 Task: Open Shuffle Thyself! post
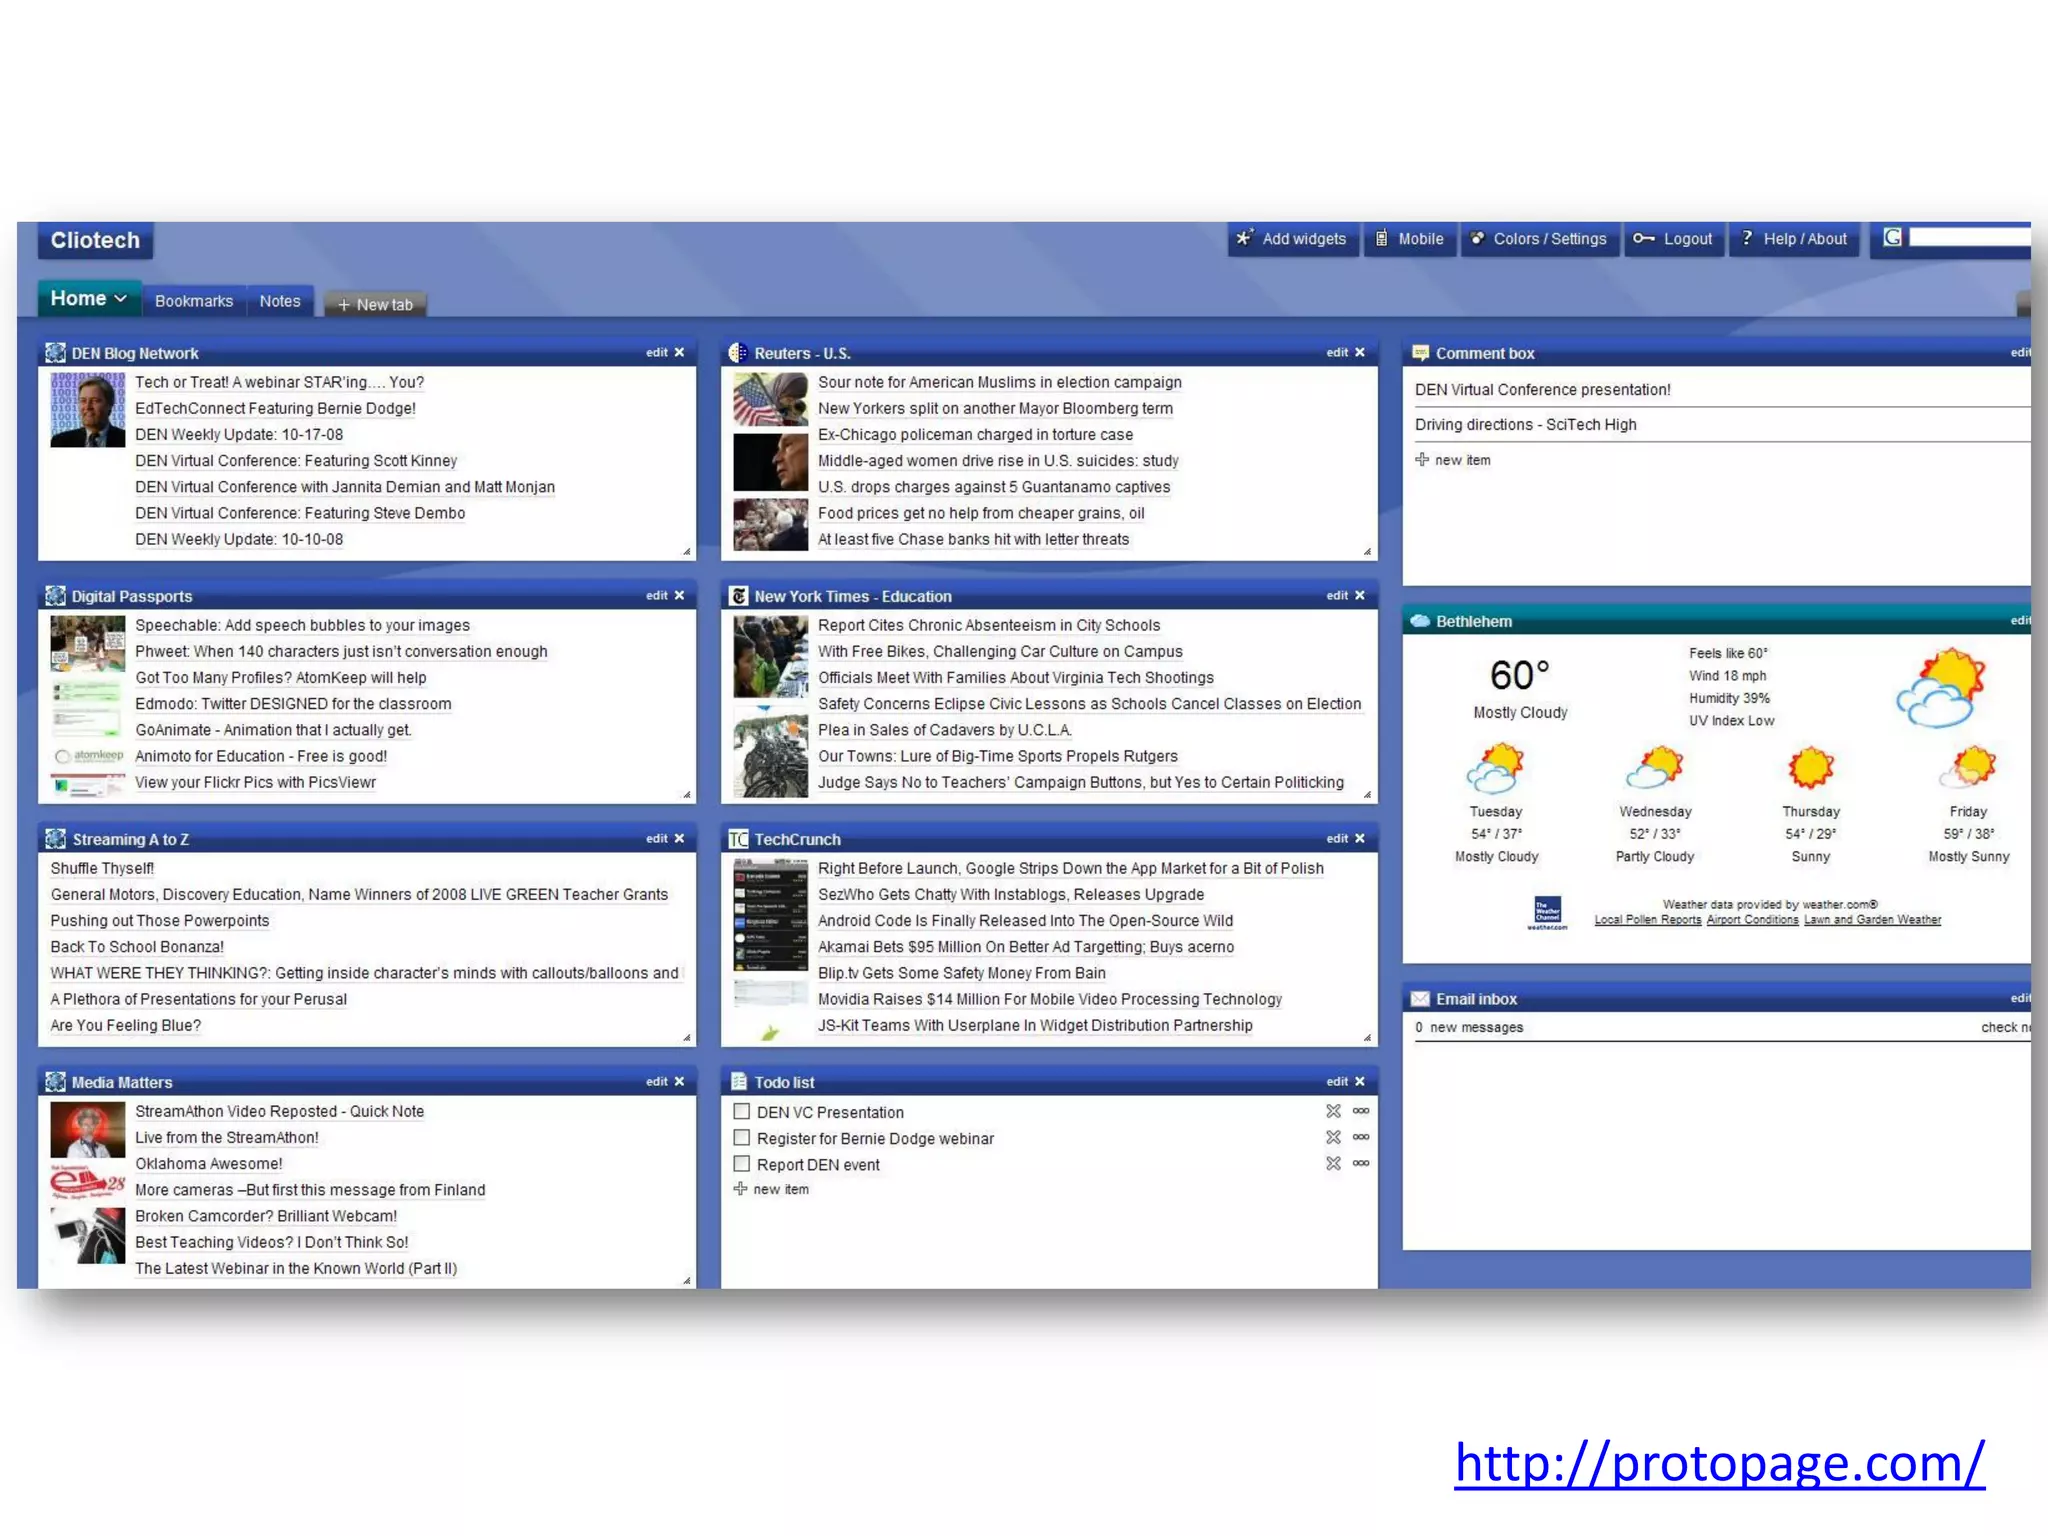click(102, 868)
